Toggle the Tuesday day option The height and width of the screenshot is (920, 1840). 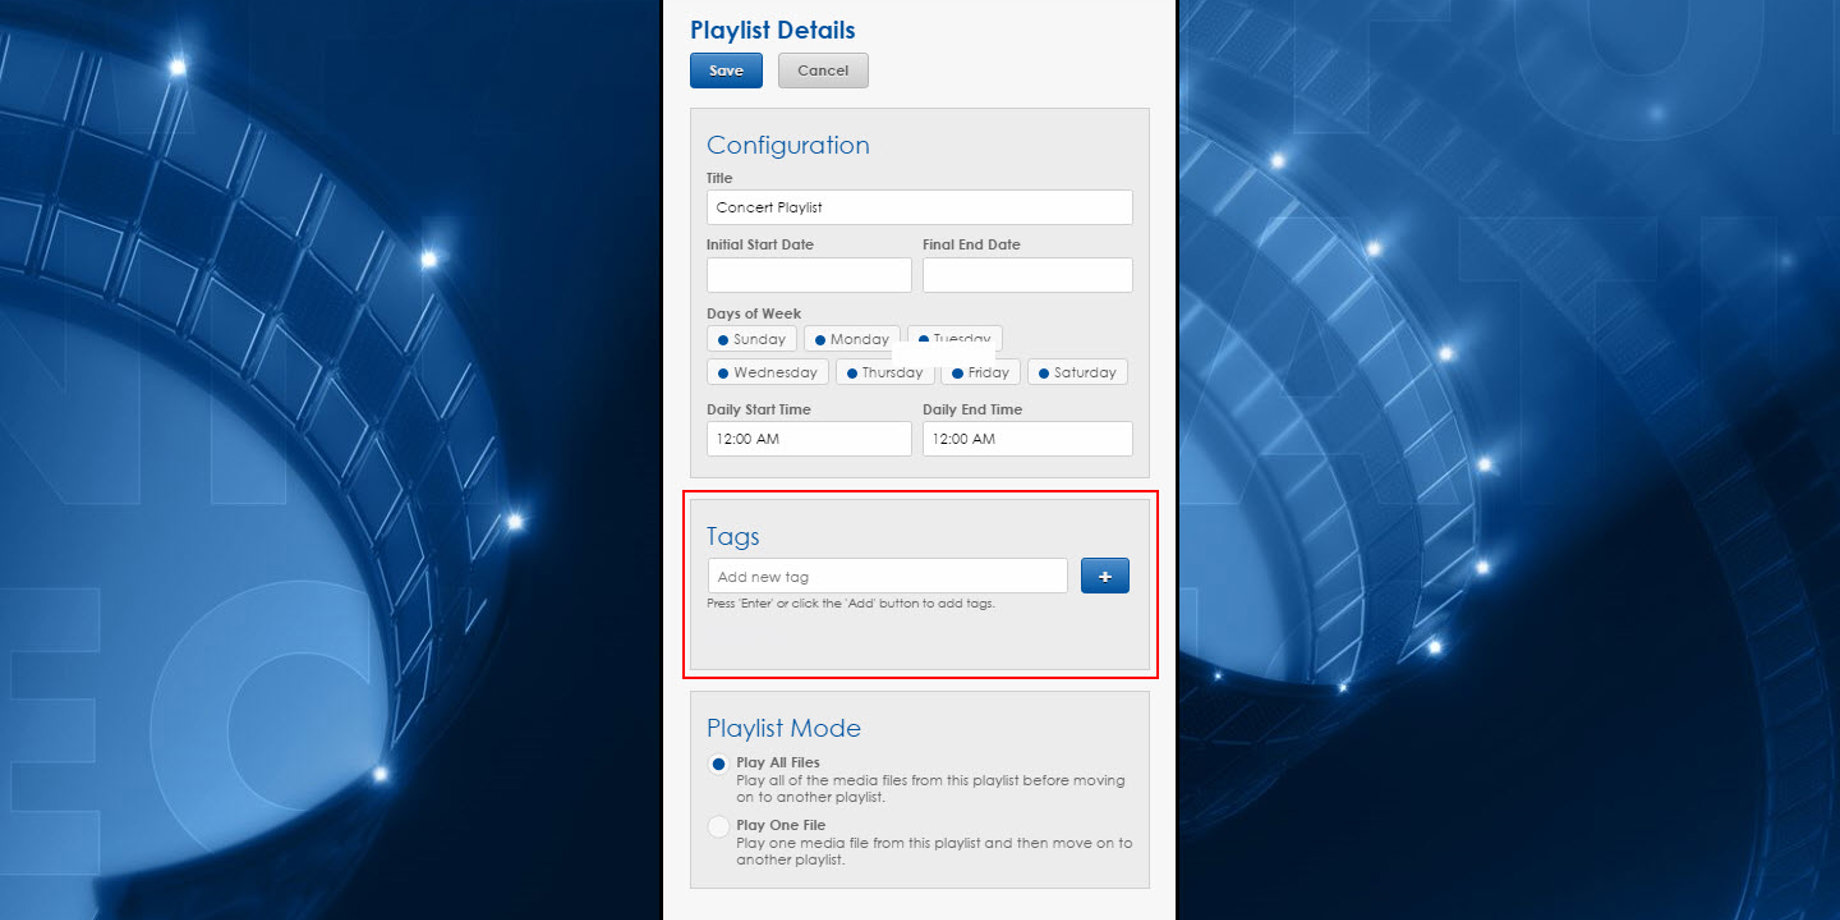[x=954, y=336]
